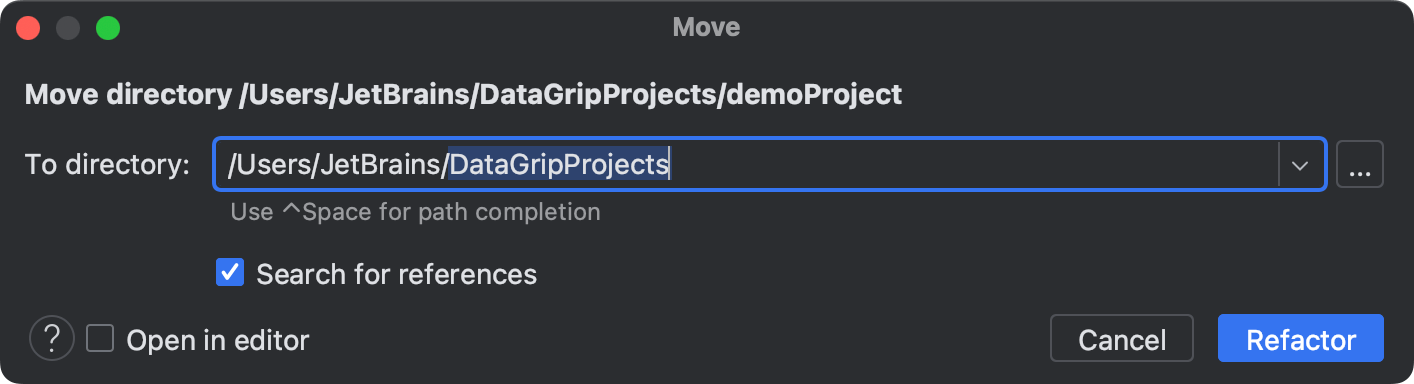Click empty space inside the directory combo box
This screenshot has height=384, width=1414.
coord(970,165)
